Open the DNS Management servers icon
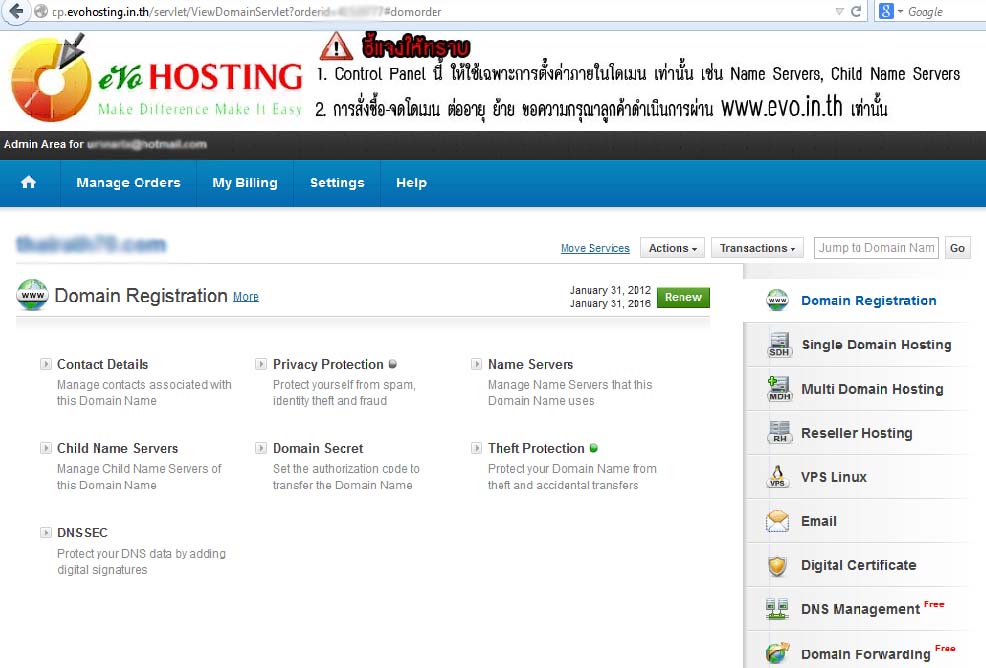Screen dimensions: 986x668 point(777,609)
